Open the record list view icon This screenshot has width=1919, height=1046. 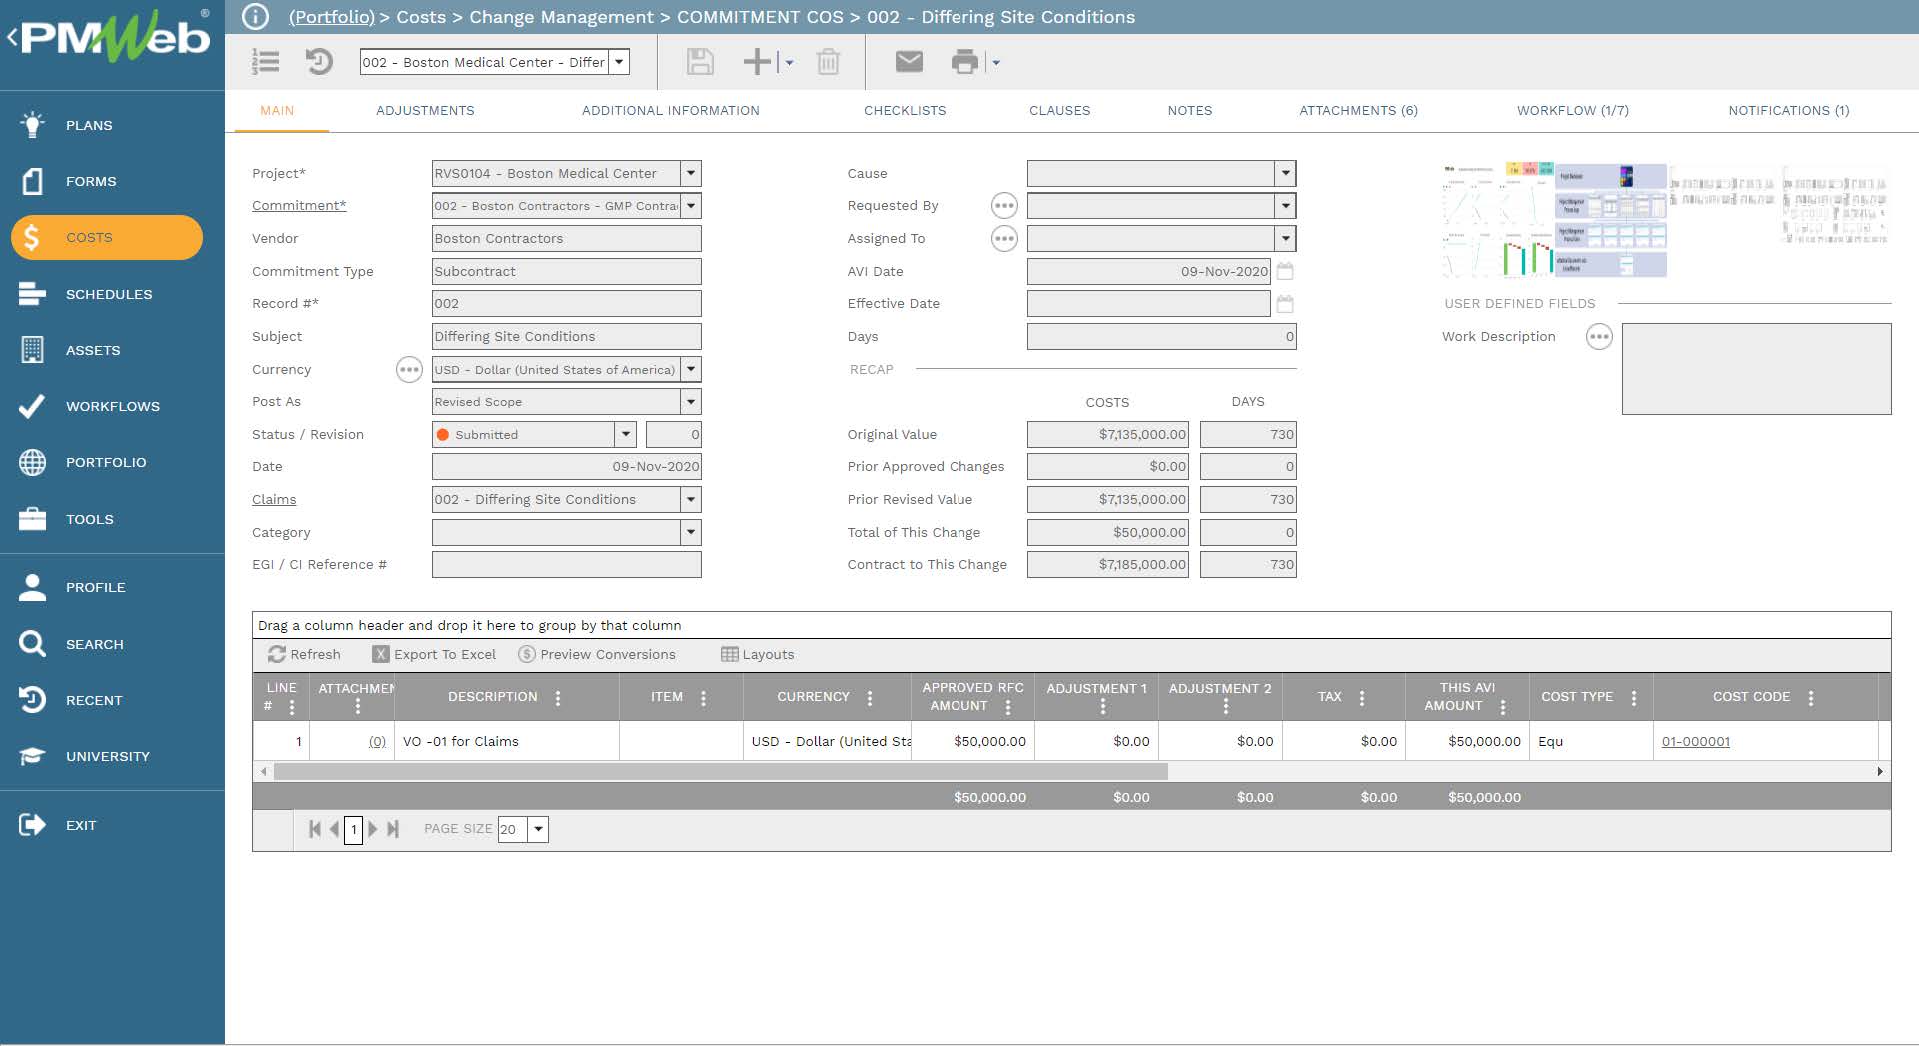pyautogui.click(x=265, y=62)
